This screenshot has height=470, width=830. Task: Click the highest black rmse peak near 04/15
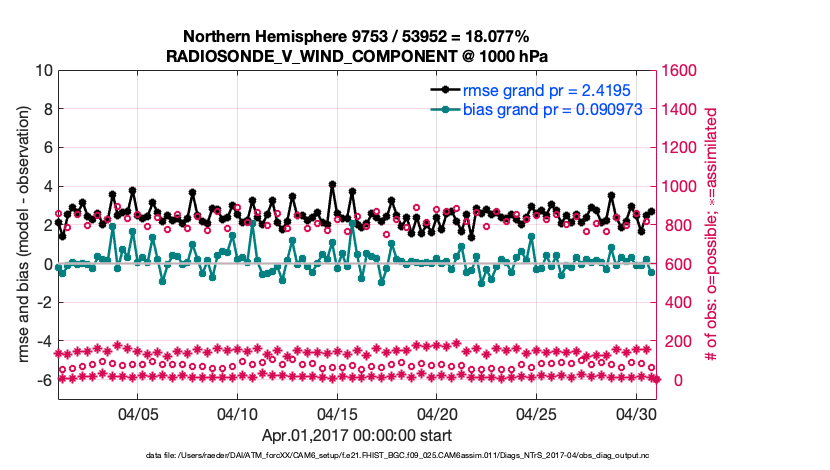click(x=332, y=185)
